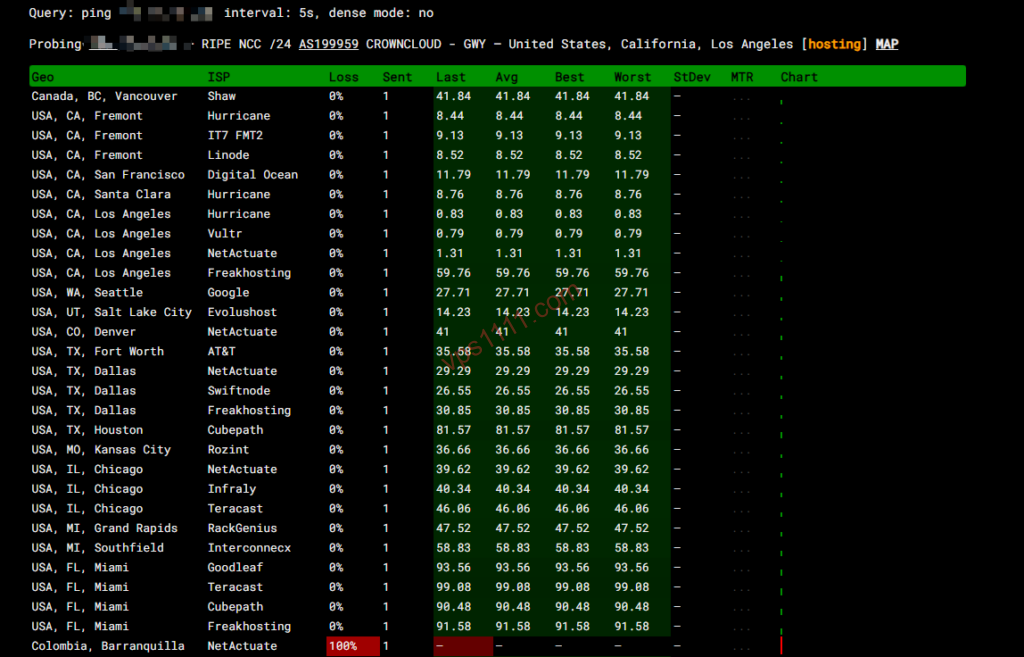Click the 58.83 Avg latency value
The width and height of the screenshot is (1024, 657).
pyautogui.click(x=513, y=547)
